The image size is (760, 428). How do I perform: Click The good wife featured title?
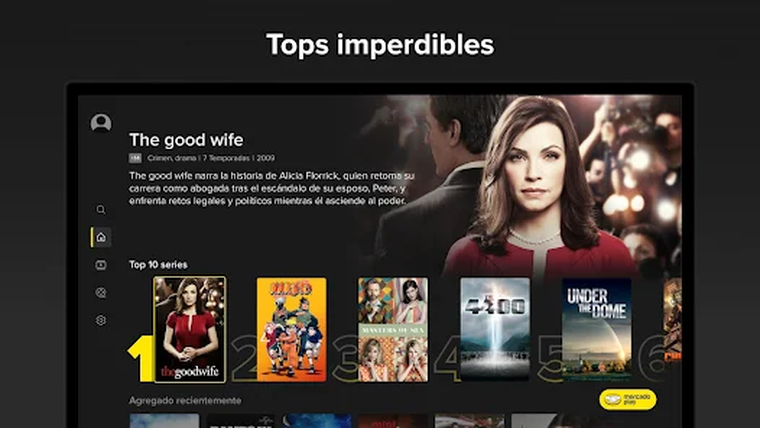(x=186, y=140)
